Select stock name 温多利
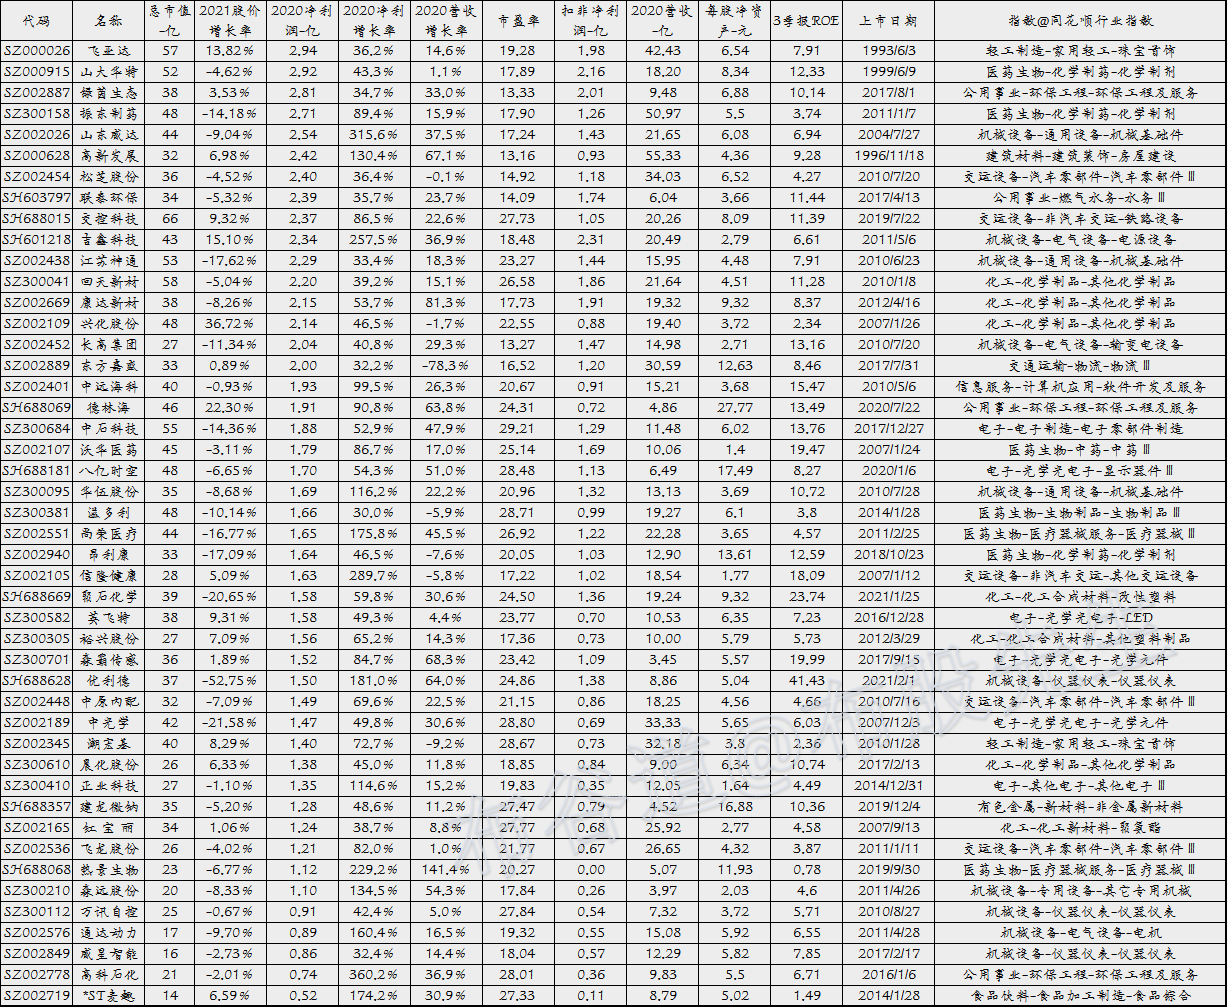Screen dimensions: 1228x1008 click(x=109, y=513)
